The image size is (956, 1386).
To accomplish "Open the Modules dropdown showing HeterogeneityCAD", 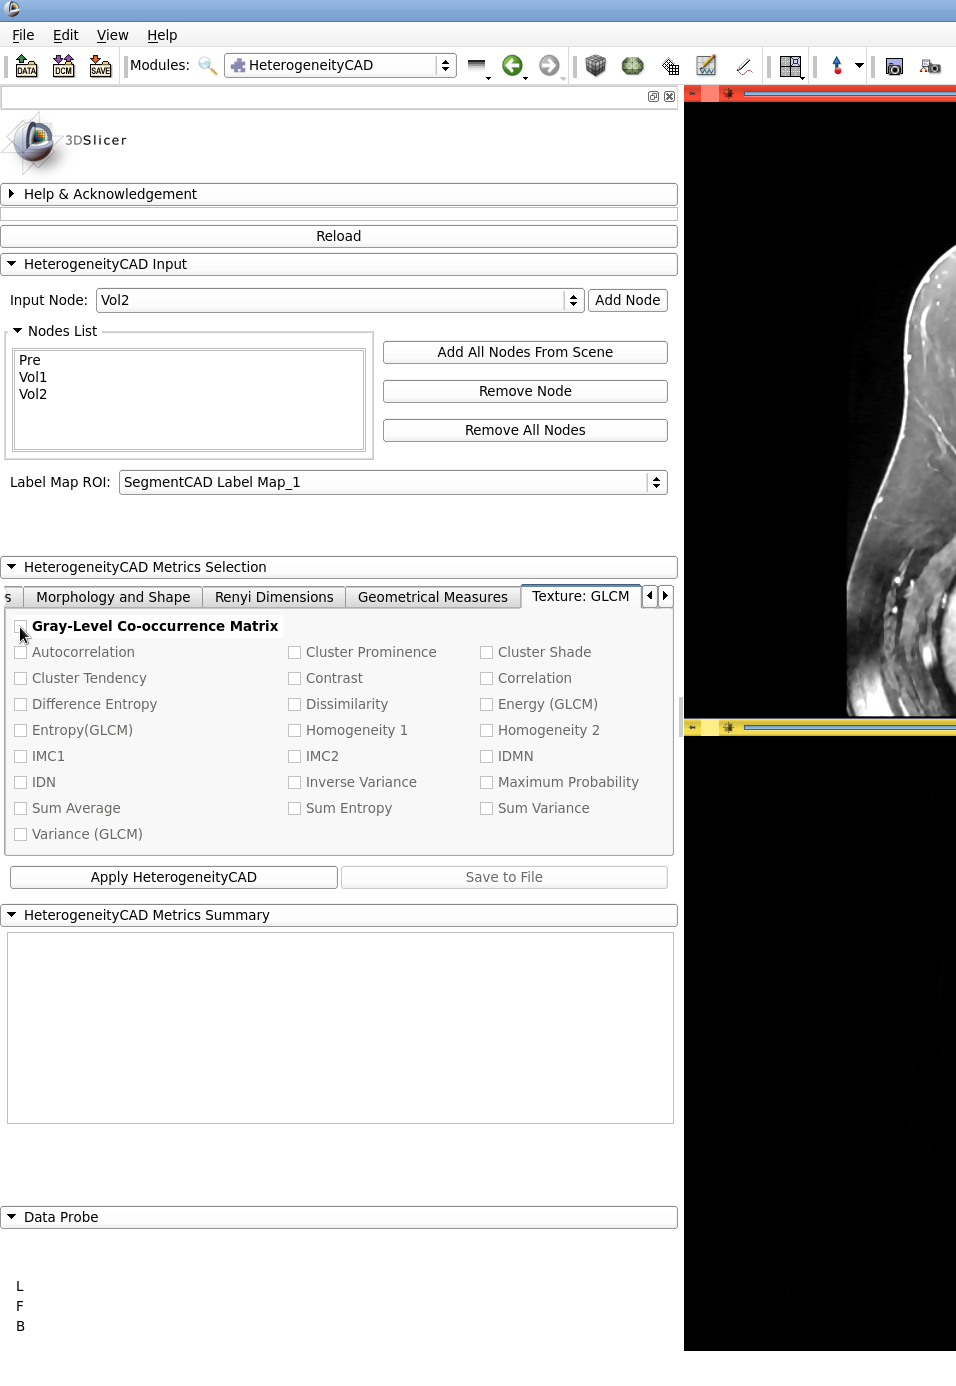I will pyautogui.click(x=340, y=65).
